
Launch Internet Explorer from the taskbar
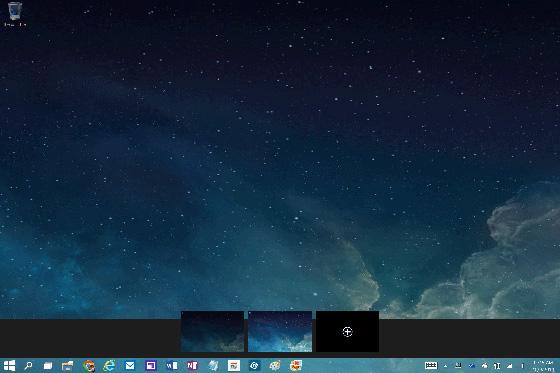pos(109,365)
